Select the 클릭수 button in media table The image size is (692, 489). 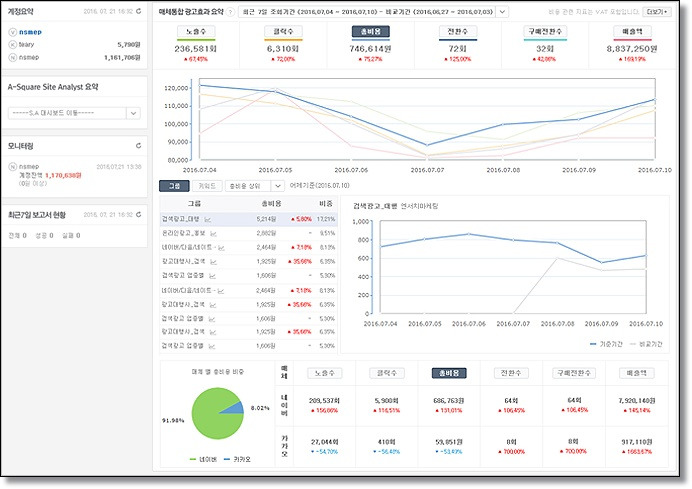387,373
